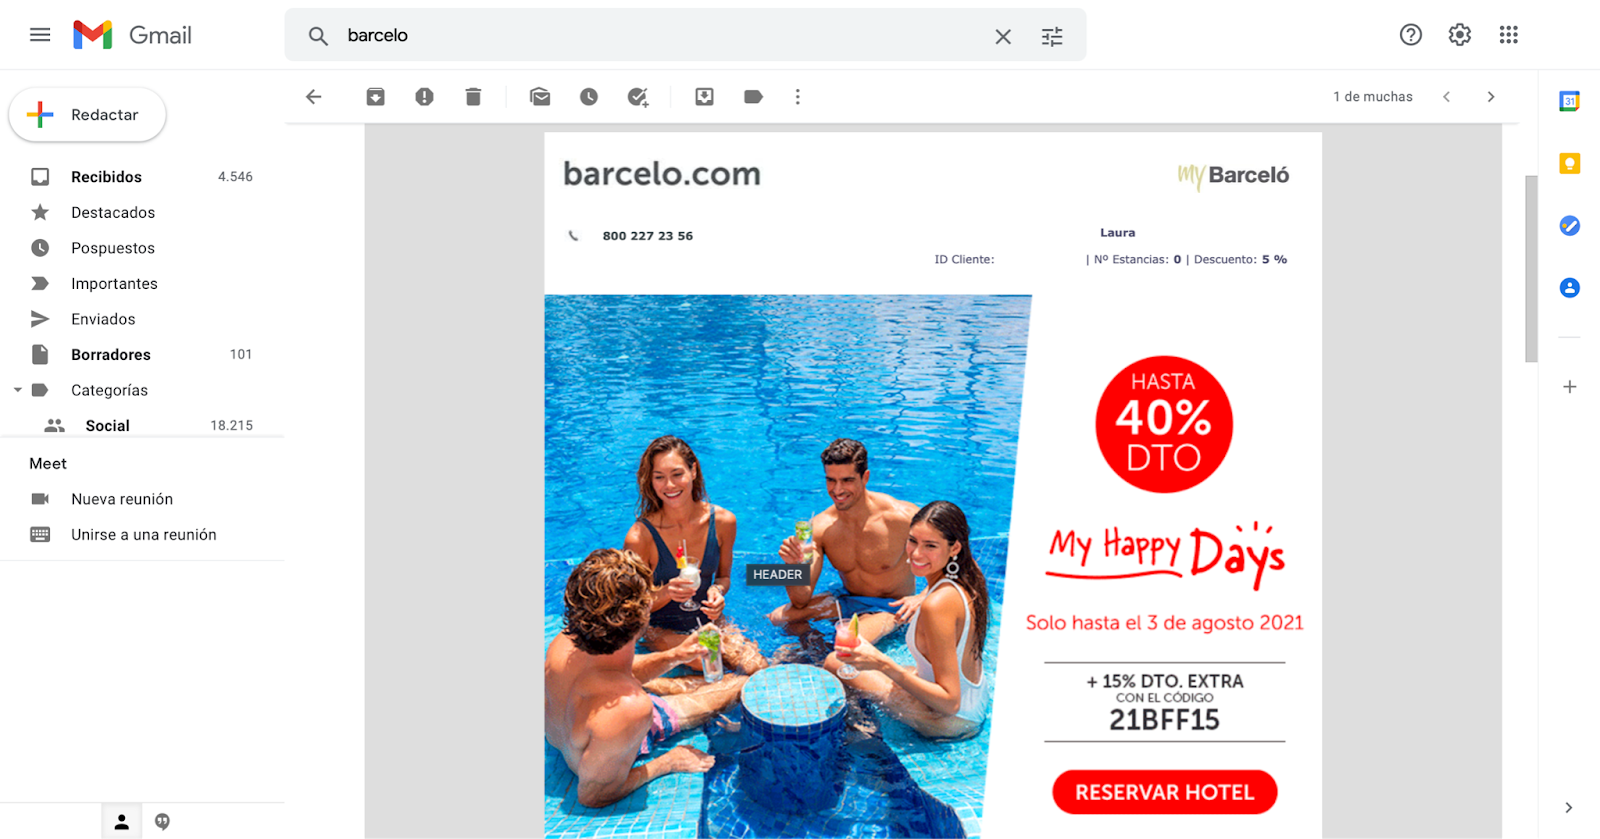Open the three-dot more actions menu
Viewport: 1600px width, 839px height.
[x=797, y=97]
